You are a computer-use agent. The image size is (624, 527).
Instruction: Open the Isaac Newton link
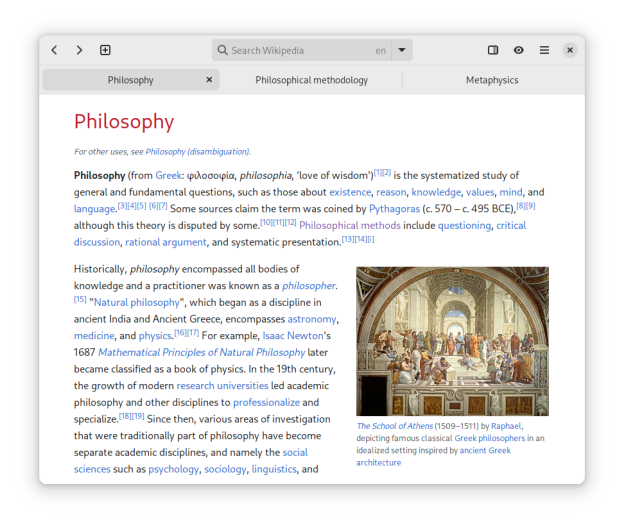[292, 335]
